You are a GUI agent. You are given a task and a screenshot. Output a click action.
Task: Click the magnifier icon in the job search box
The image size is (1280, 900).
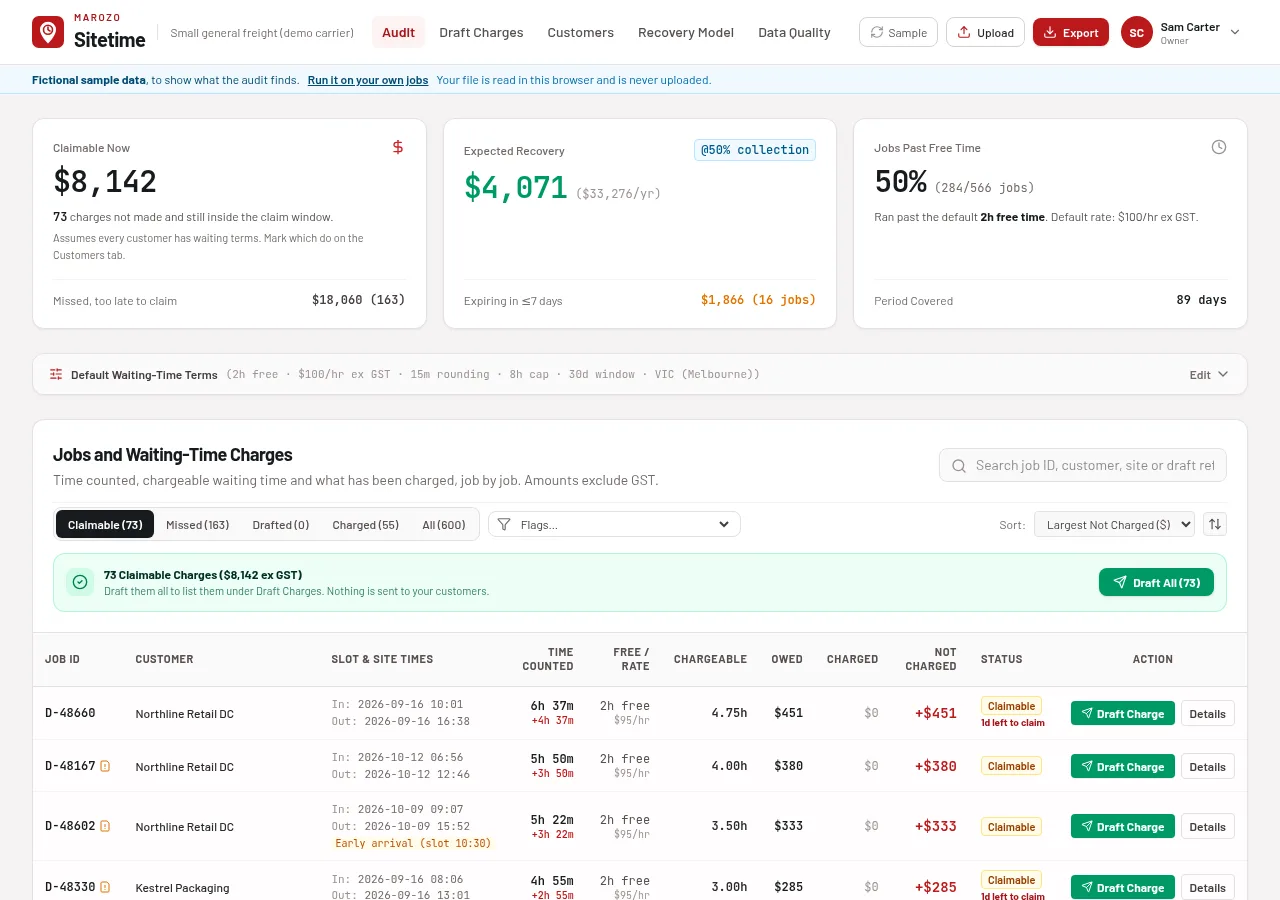click(959, 465)
